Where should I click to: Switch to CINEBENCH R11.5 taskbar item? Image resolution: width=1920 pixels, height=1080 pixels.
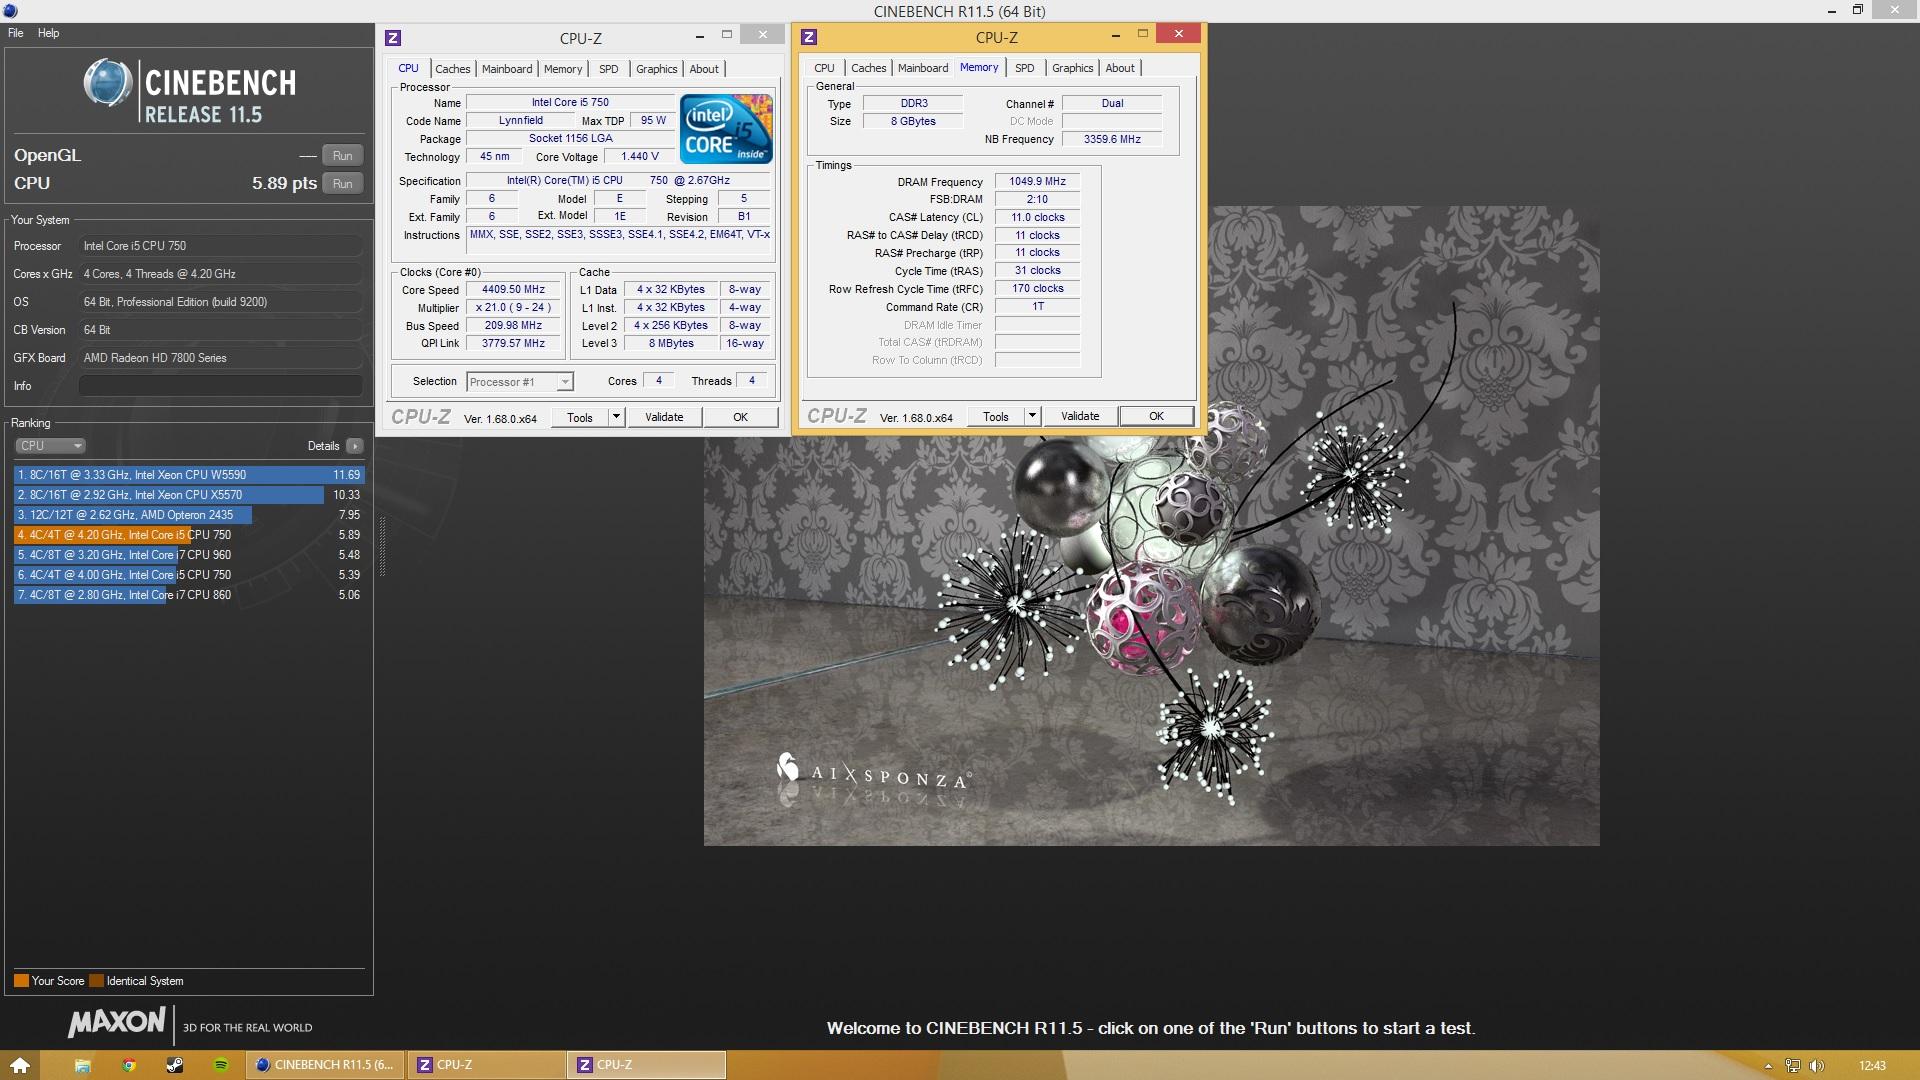pos(325,1065)
